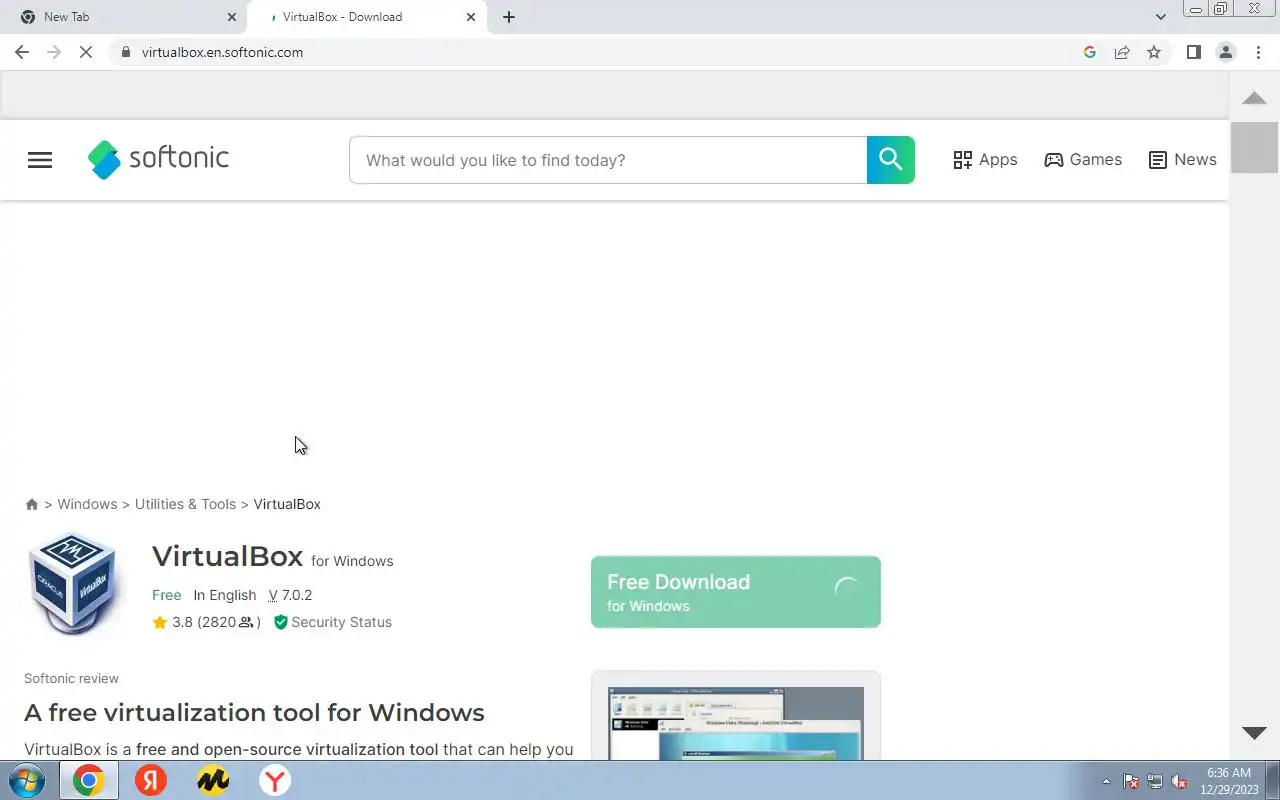Click the version V 7.0.2 label

[x=290, y=595]
